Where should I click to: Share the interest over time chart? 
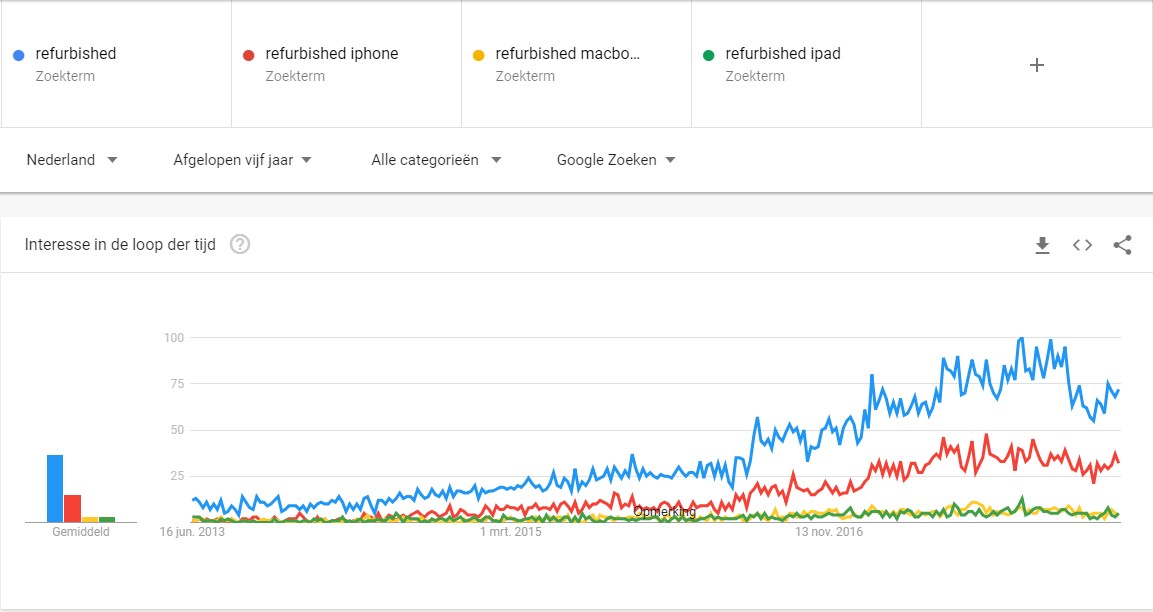[x=1122, y=245]
